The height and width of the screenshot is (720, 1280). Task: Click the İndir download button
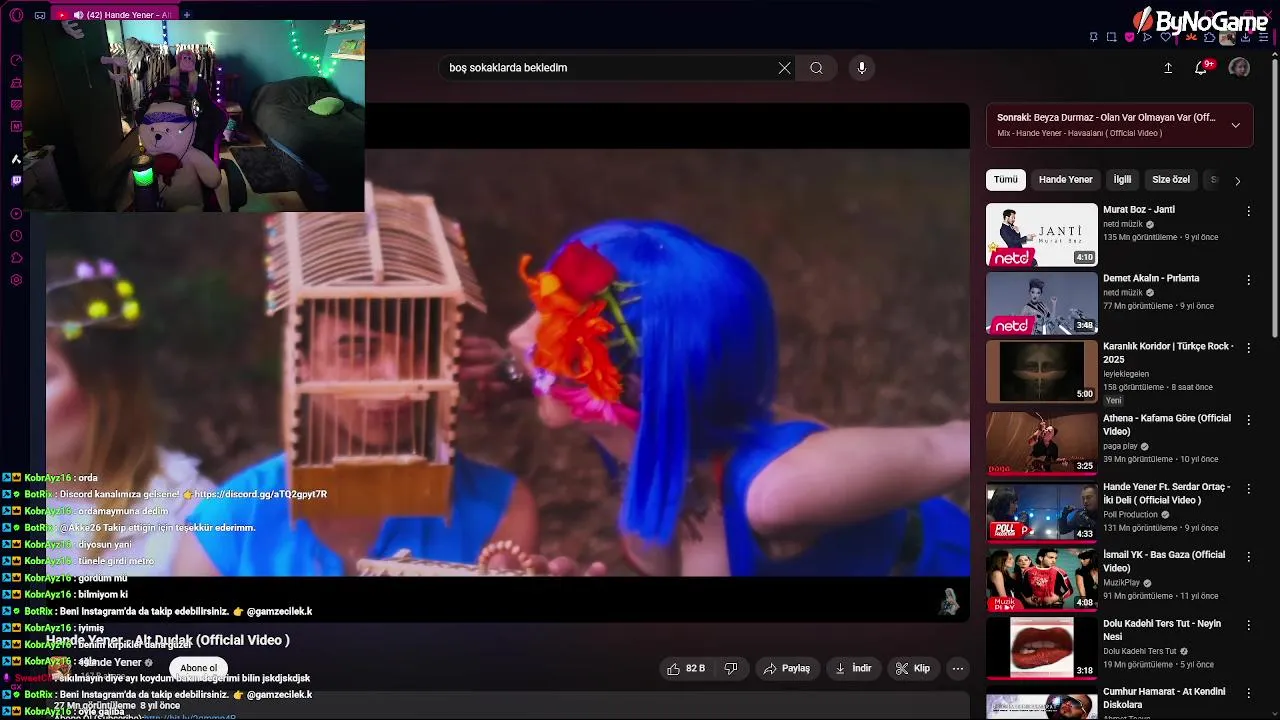[x=854, y=668]
